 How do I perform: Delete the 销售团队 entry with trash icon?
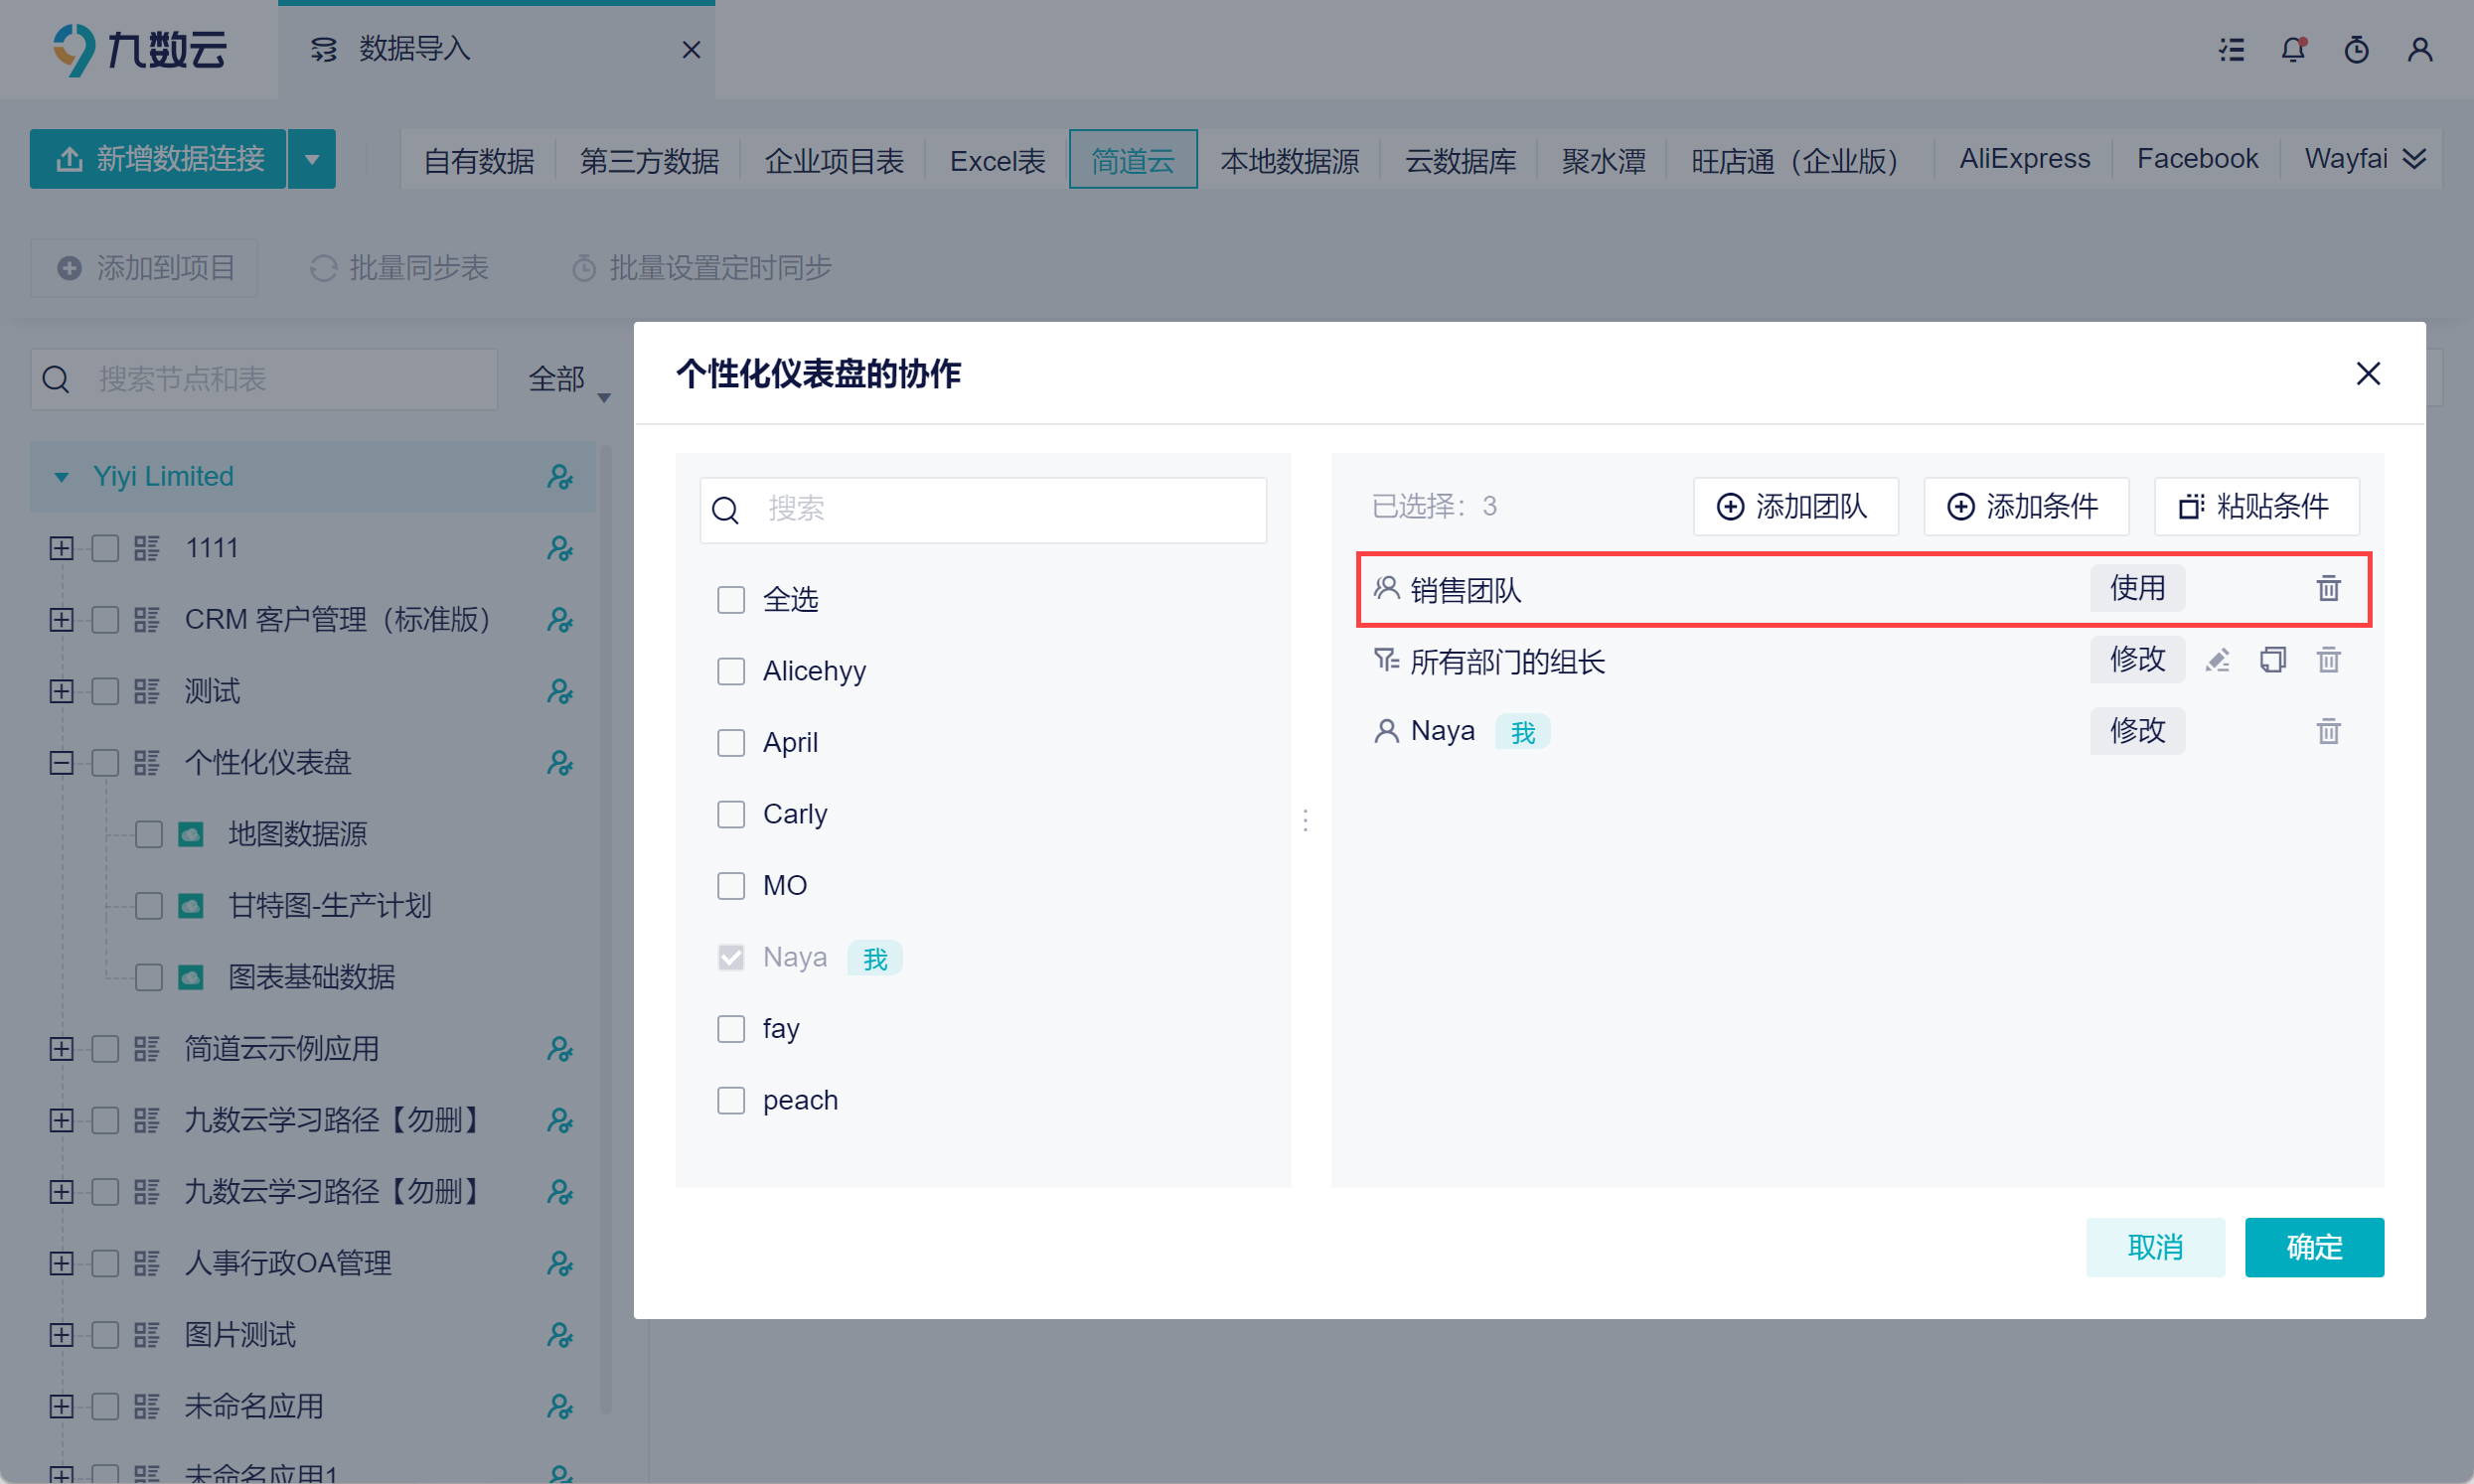2328,588
